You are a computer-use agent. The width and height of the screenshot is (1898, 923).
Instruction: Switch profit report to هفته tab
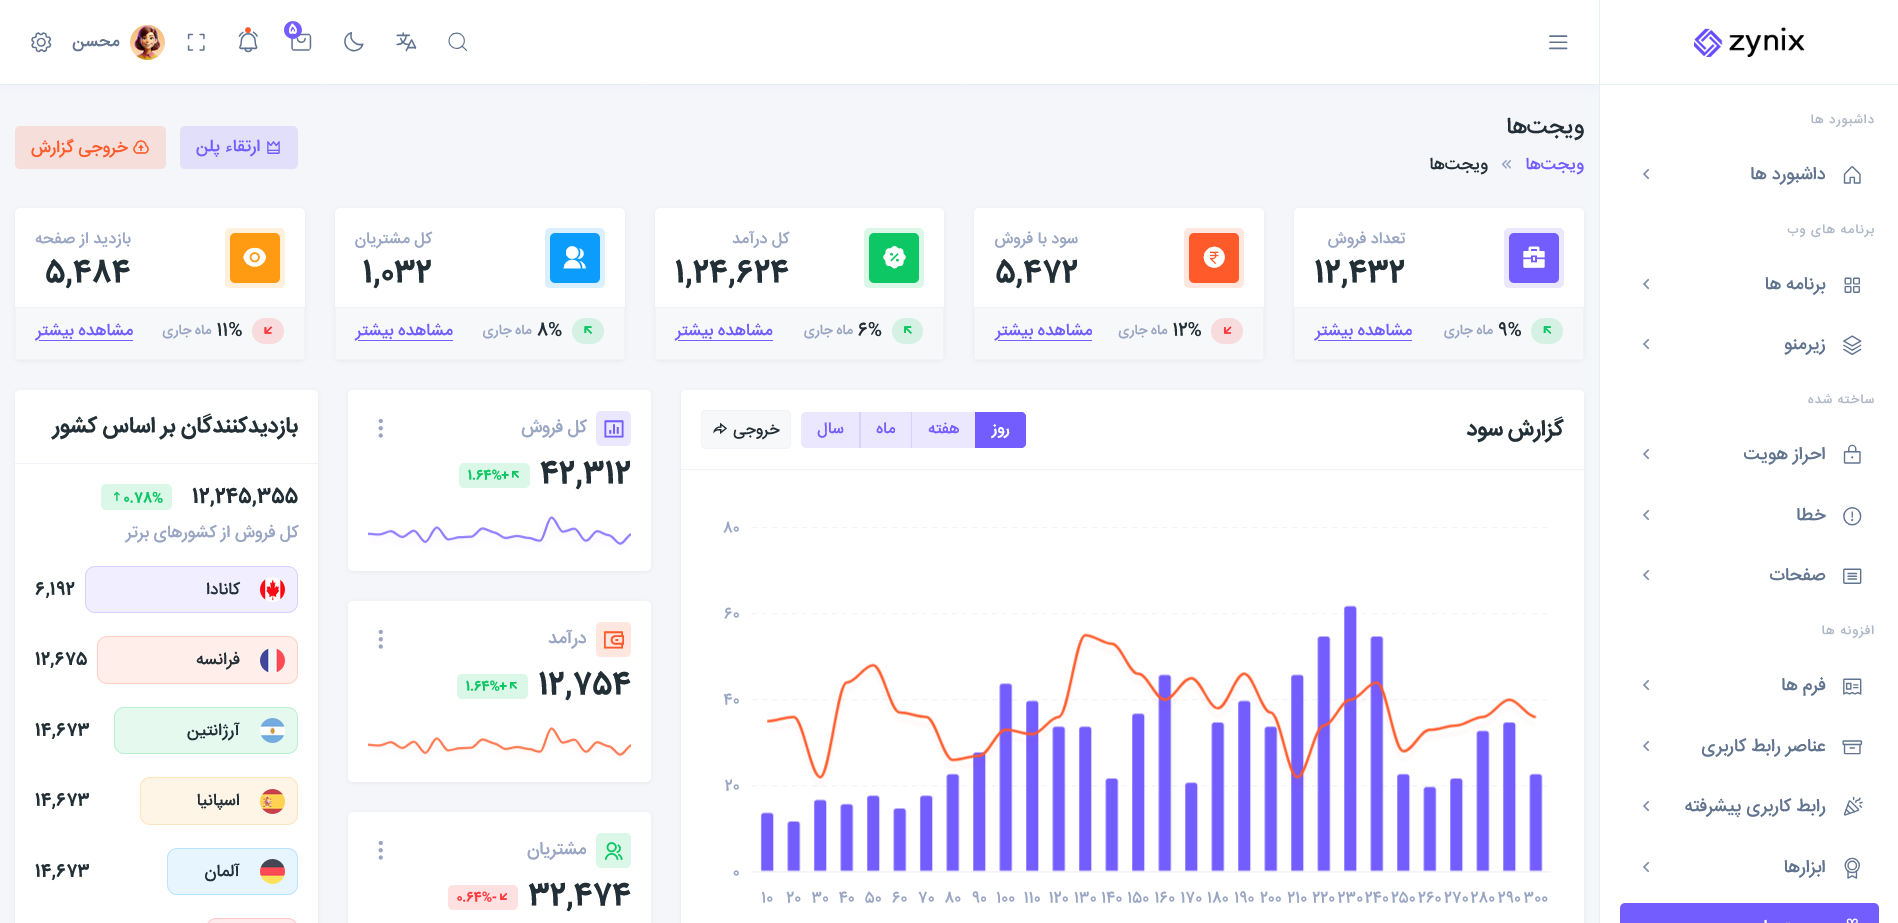point(943,429)
